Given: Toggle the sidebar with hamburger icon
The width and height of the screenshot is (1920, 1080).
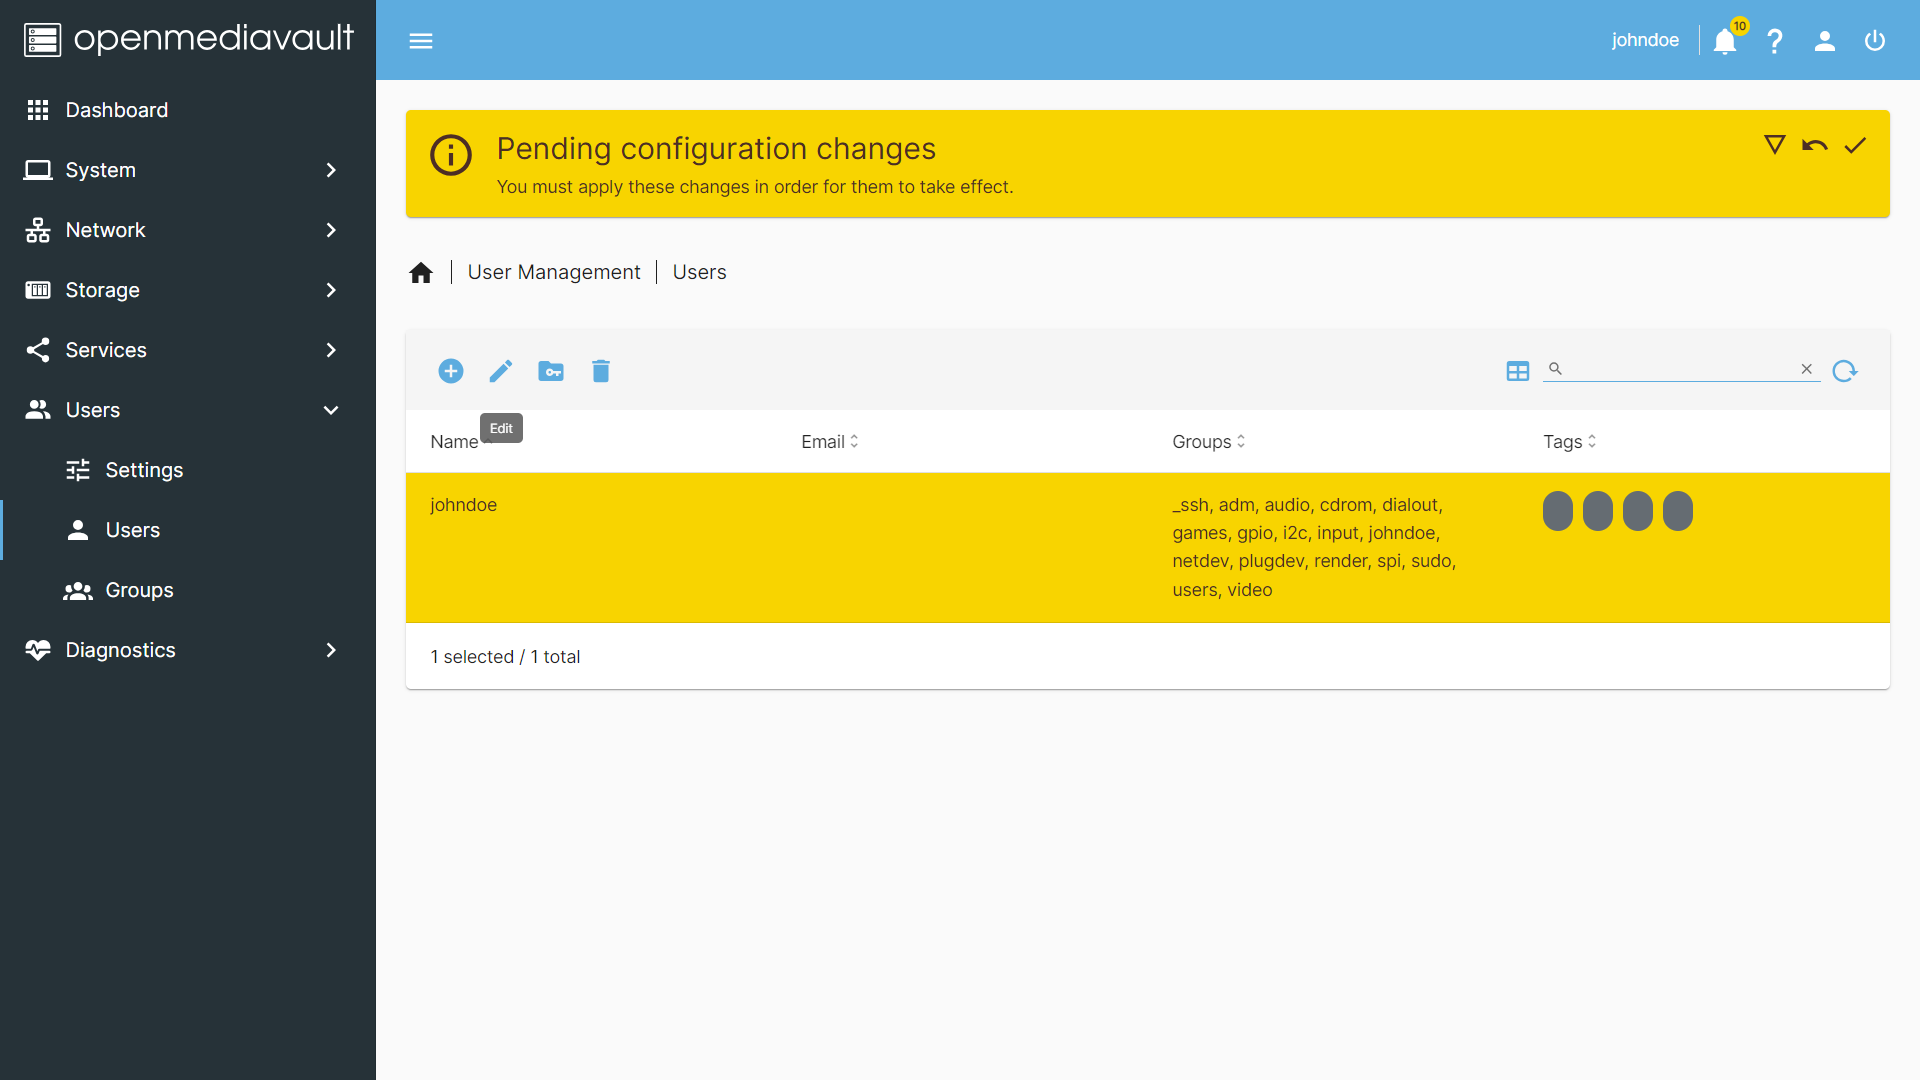Looking at the screenshot, I should click(x=421, y=41).
